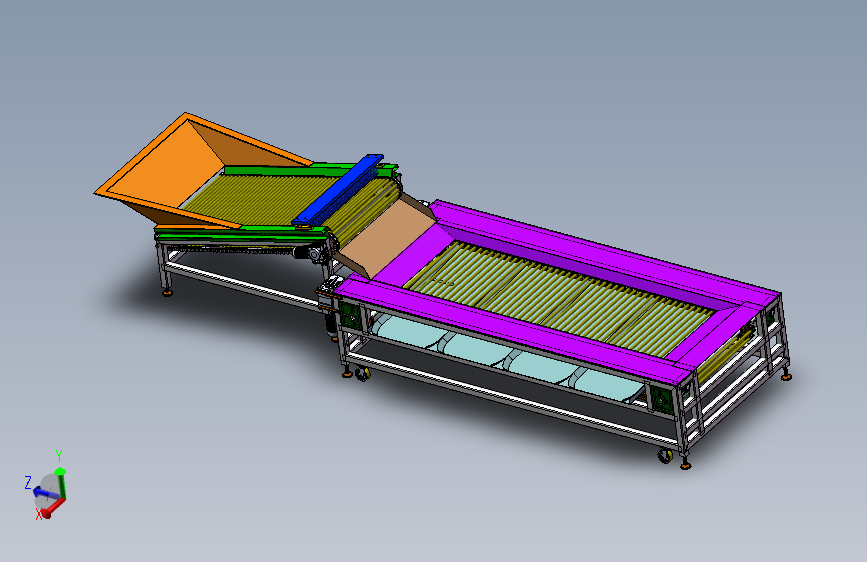Image resolution: width=867 pixels, height=562 pixels.
Task: Select the yellow rollers inside the magenta frame
Action: click(x=558, y=299)
